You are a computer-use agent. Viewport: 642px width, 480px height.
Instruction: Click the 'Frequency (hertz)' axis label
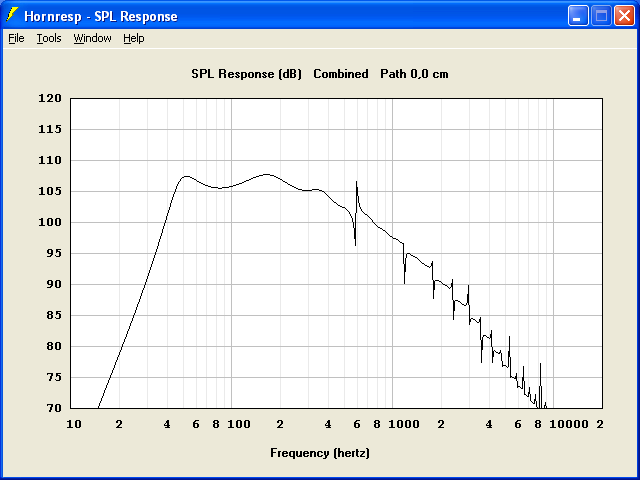coord(320,453)
